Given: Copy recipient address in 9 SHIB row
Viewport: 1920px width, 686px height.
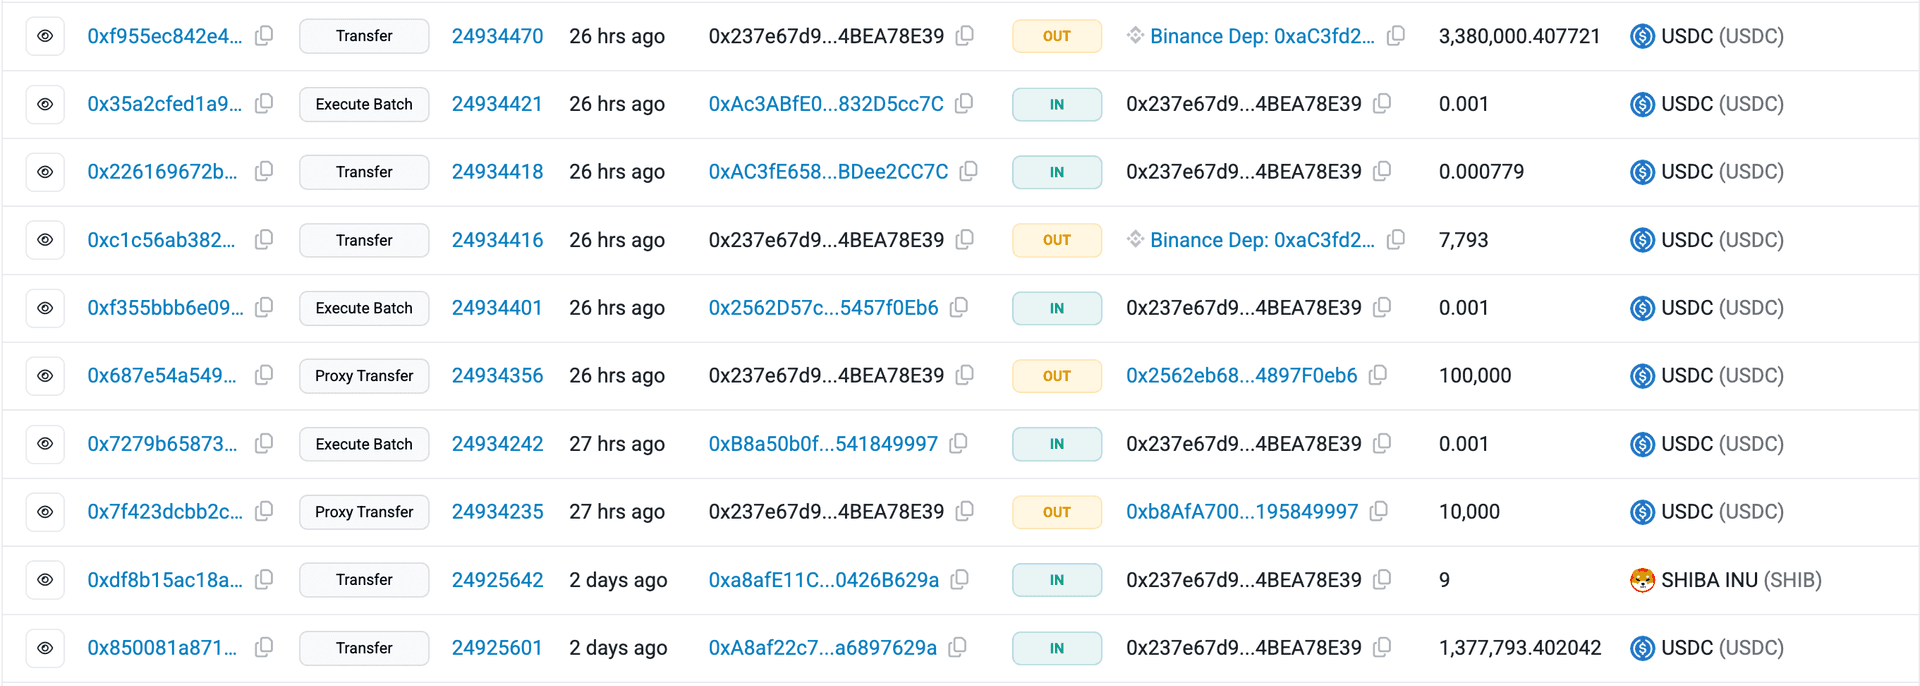Looking at the screenshot, I should pyautogui.click(x=1382, y=580).
